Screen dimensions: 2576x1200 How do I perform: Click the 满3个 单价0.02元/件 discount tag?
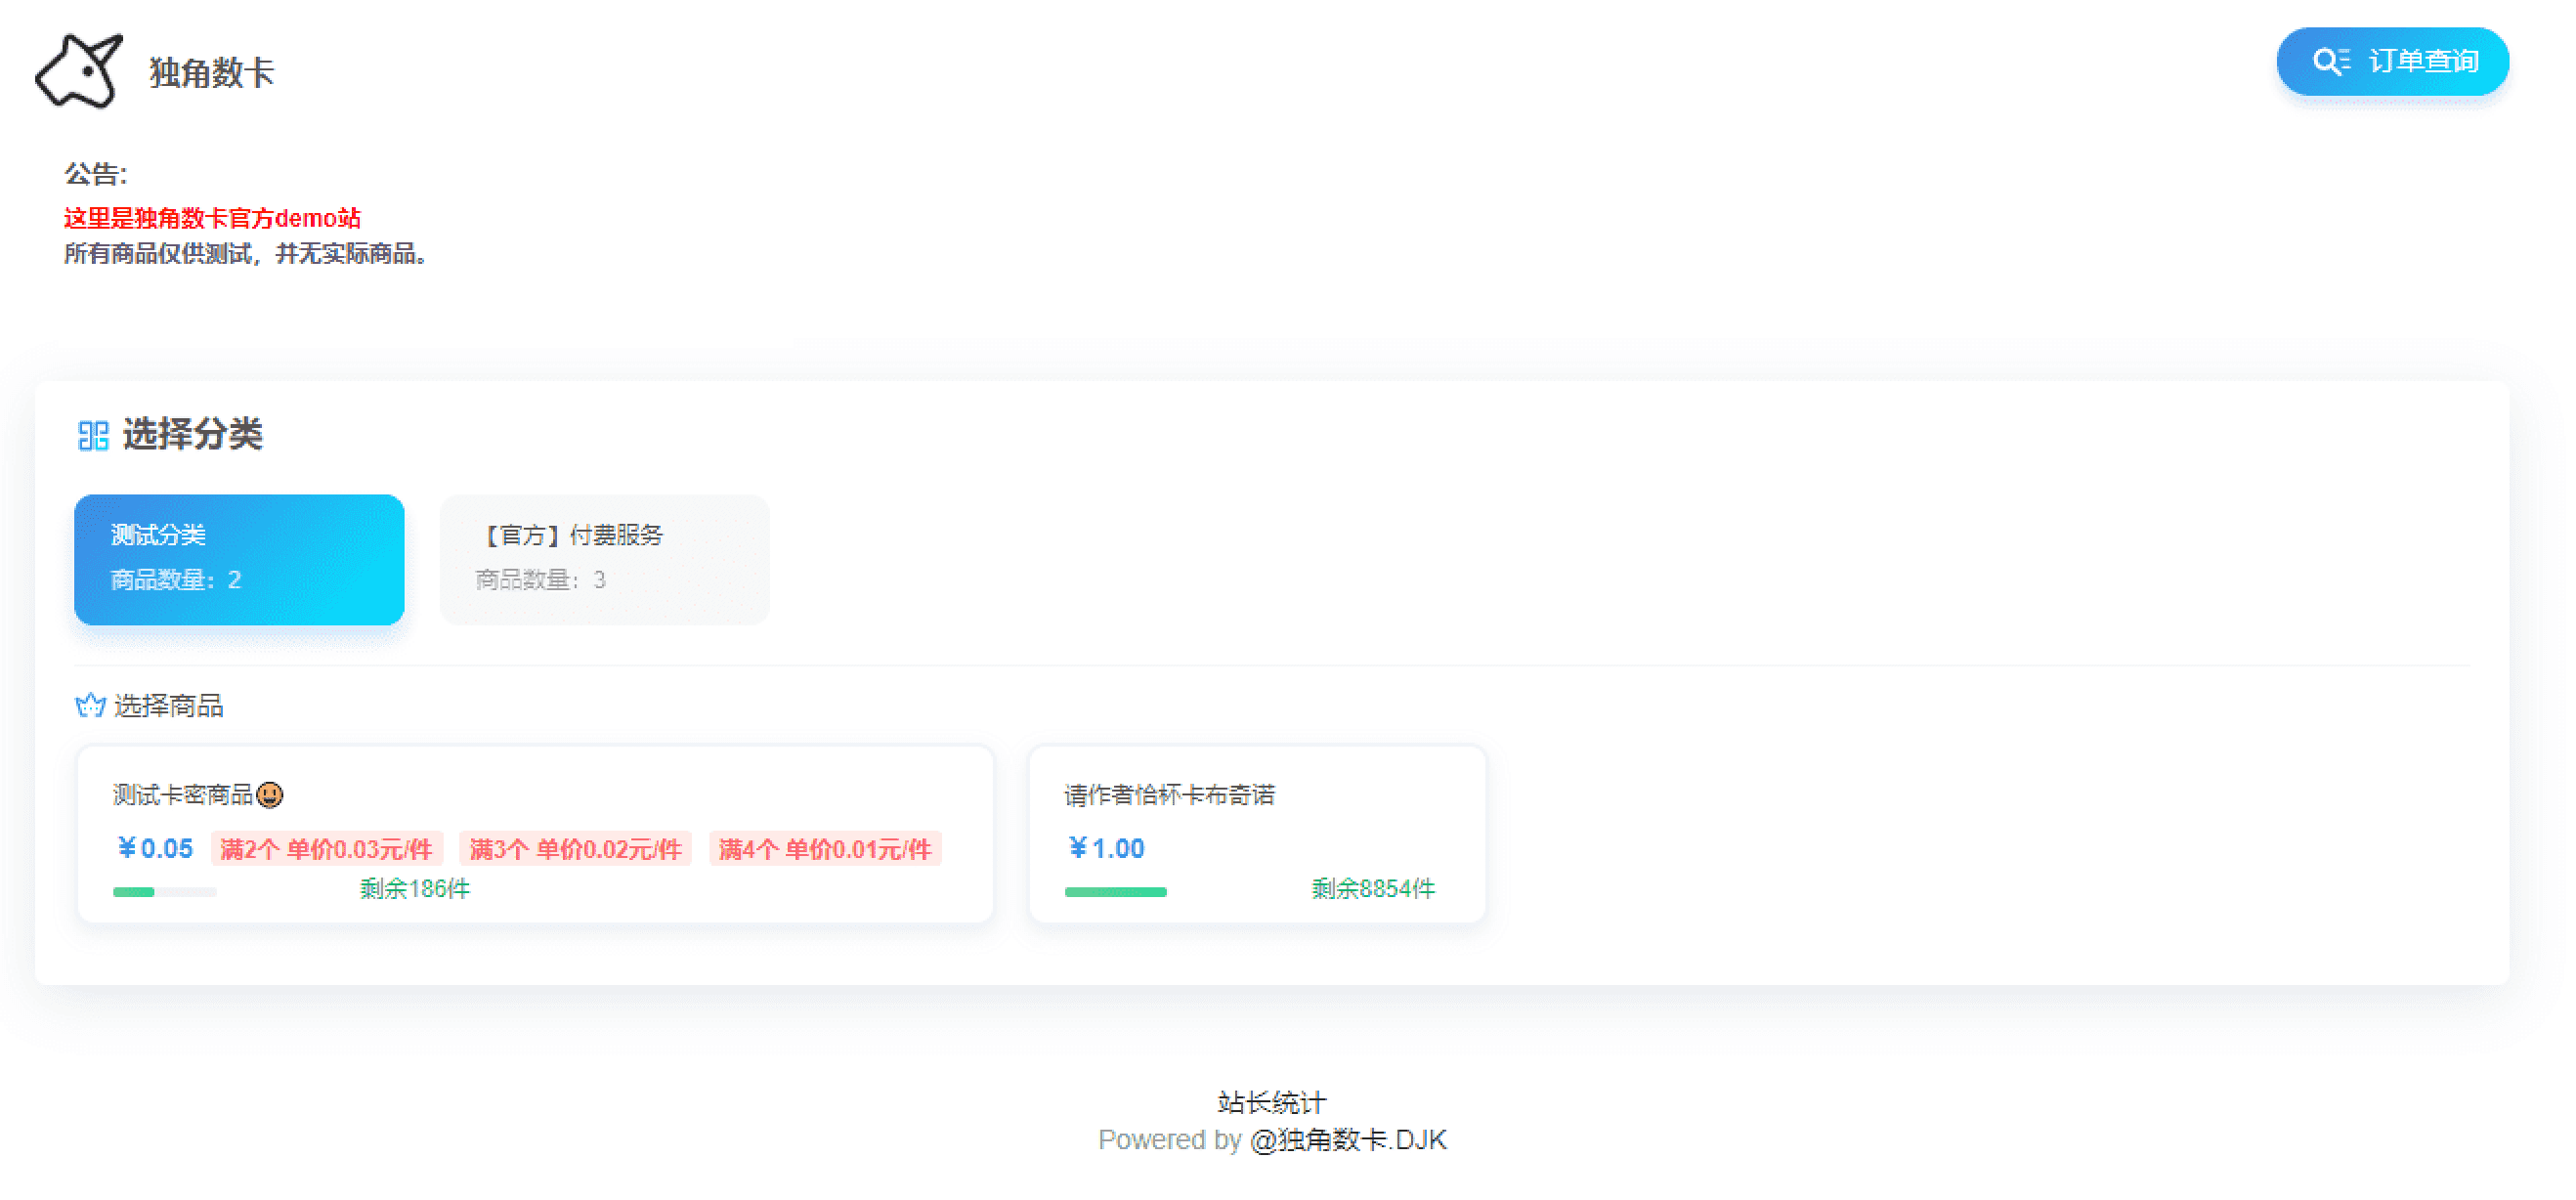coord(575,849)
